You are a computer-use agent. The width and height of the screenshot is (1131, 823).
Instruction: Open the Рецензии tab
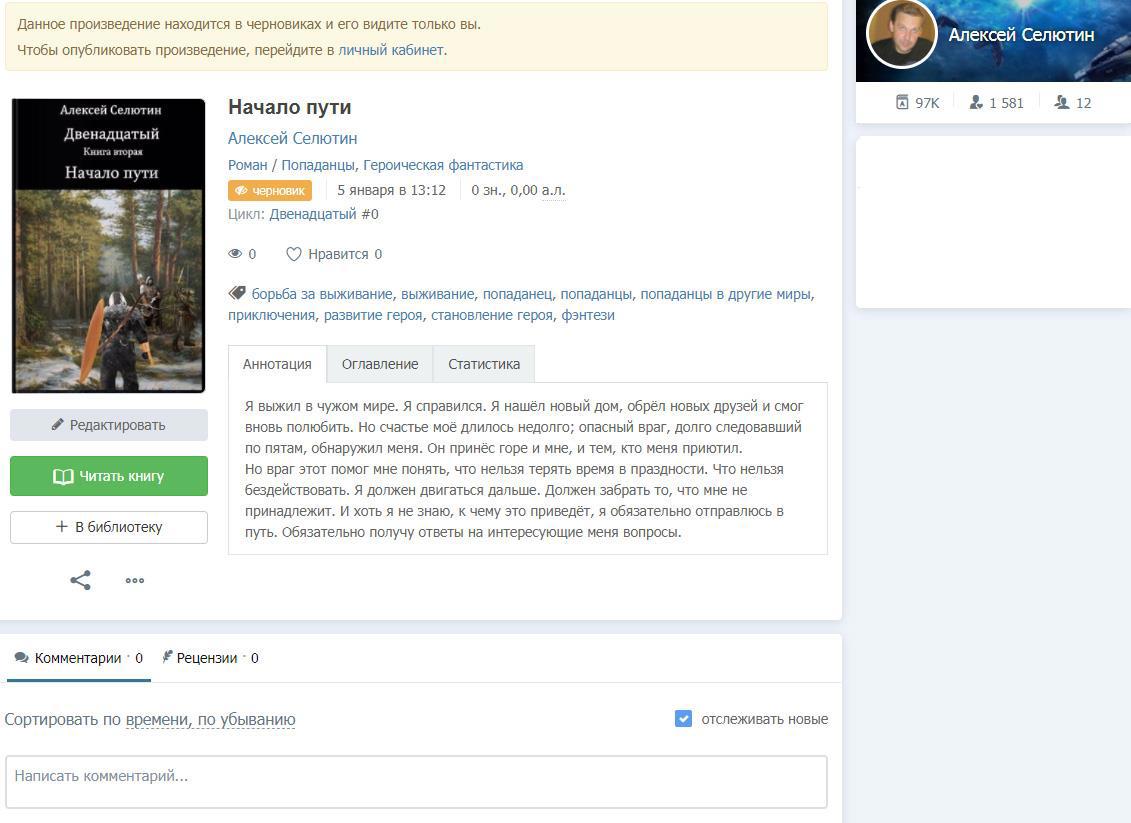click(210, 658)
